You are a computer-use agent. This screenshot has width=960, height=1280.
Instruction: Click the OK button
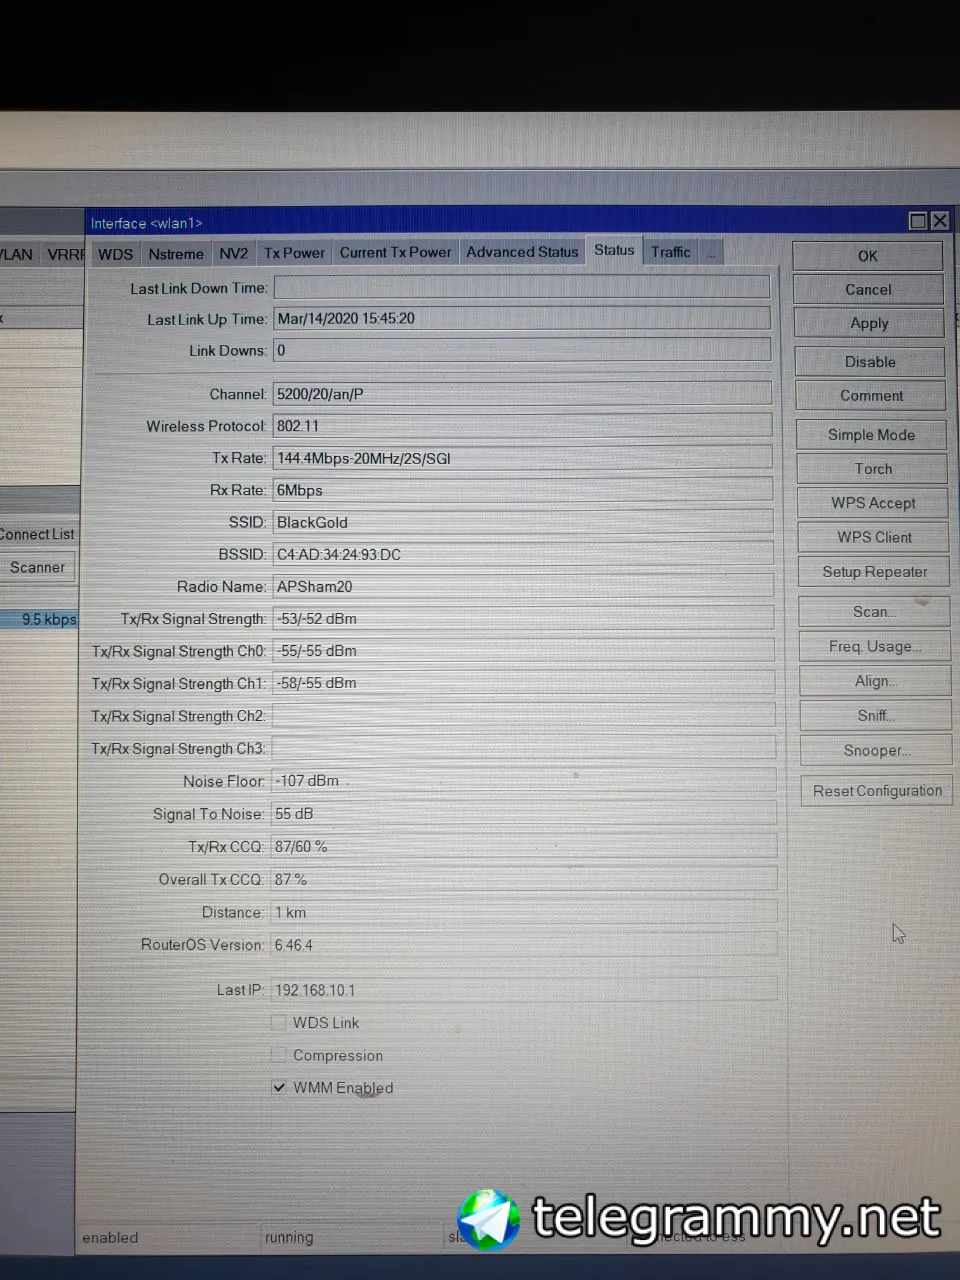point(868,256)
